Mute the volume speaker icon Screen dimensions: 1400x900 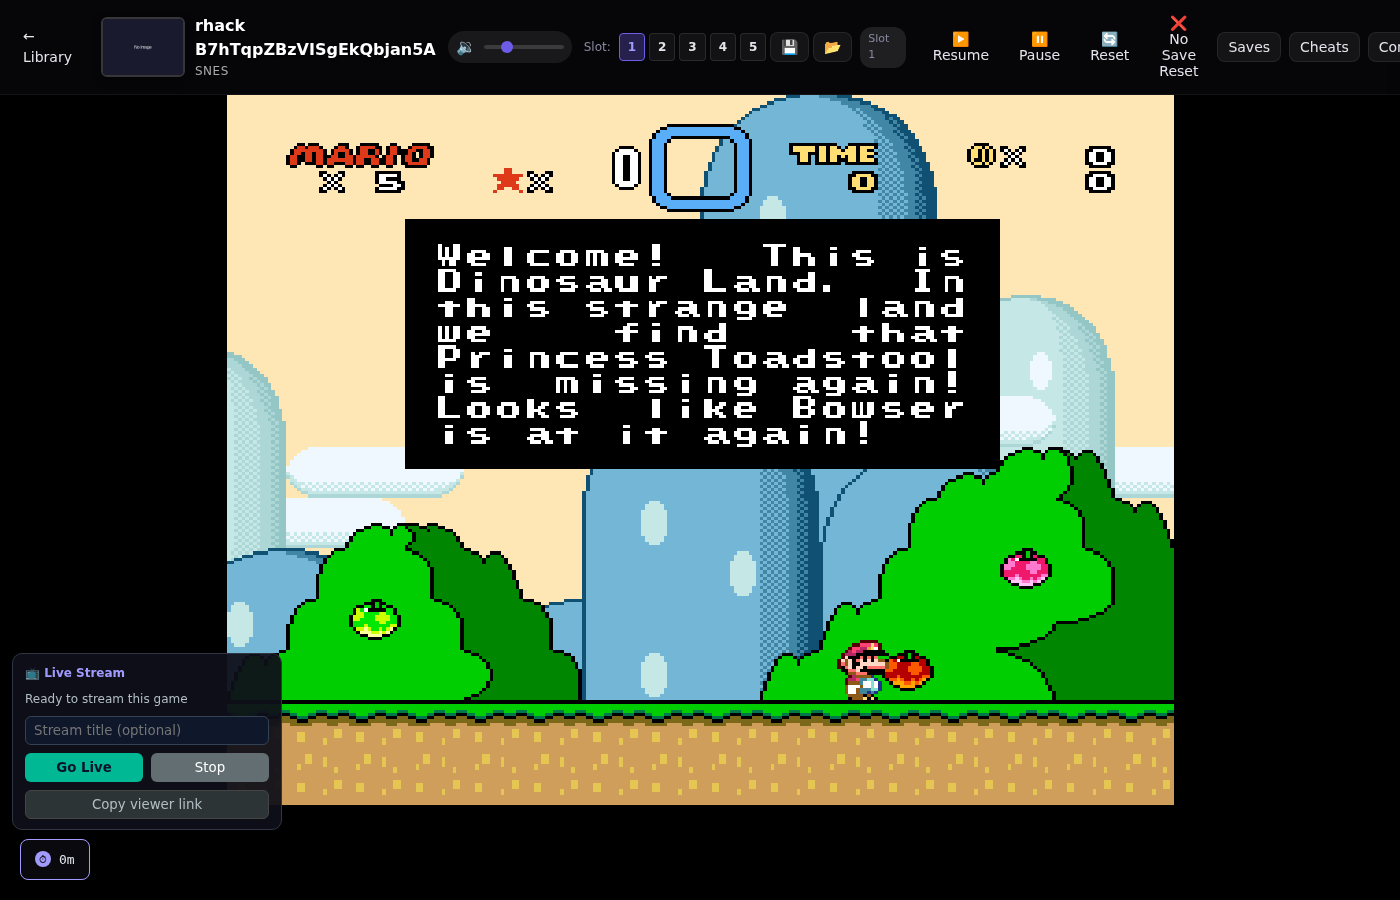pyautogui.click(x=465, y=47)
